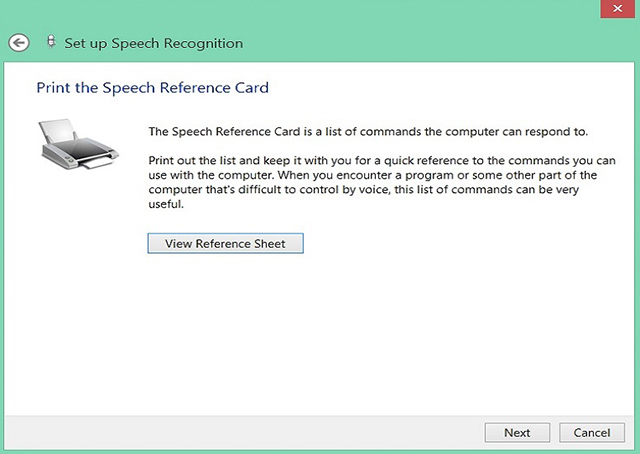The width and height of the screenshot is (640, 454).
Task: Select the 'Print the Speech Reference Card' heading
Action: (153, 88)
